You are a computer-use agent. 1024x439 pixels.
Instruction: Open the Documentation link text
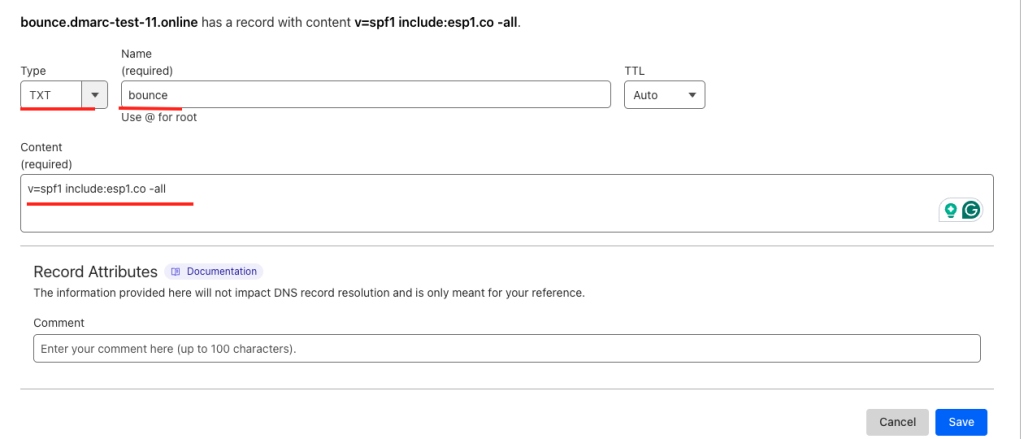(x=222, y=271)
